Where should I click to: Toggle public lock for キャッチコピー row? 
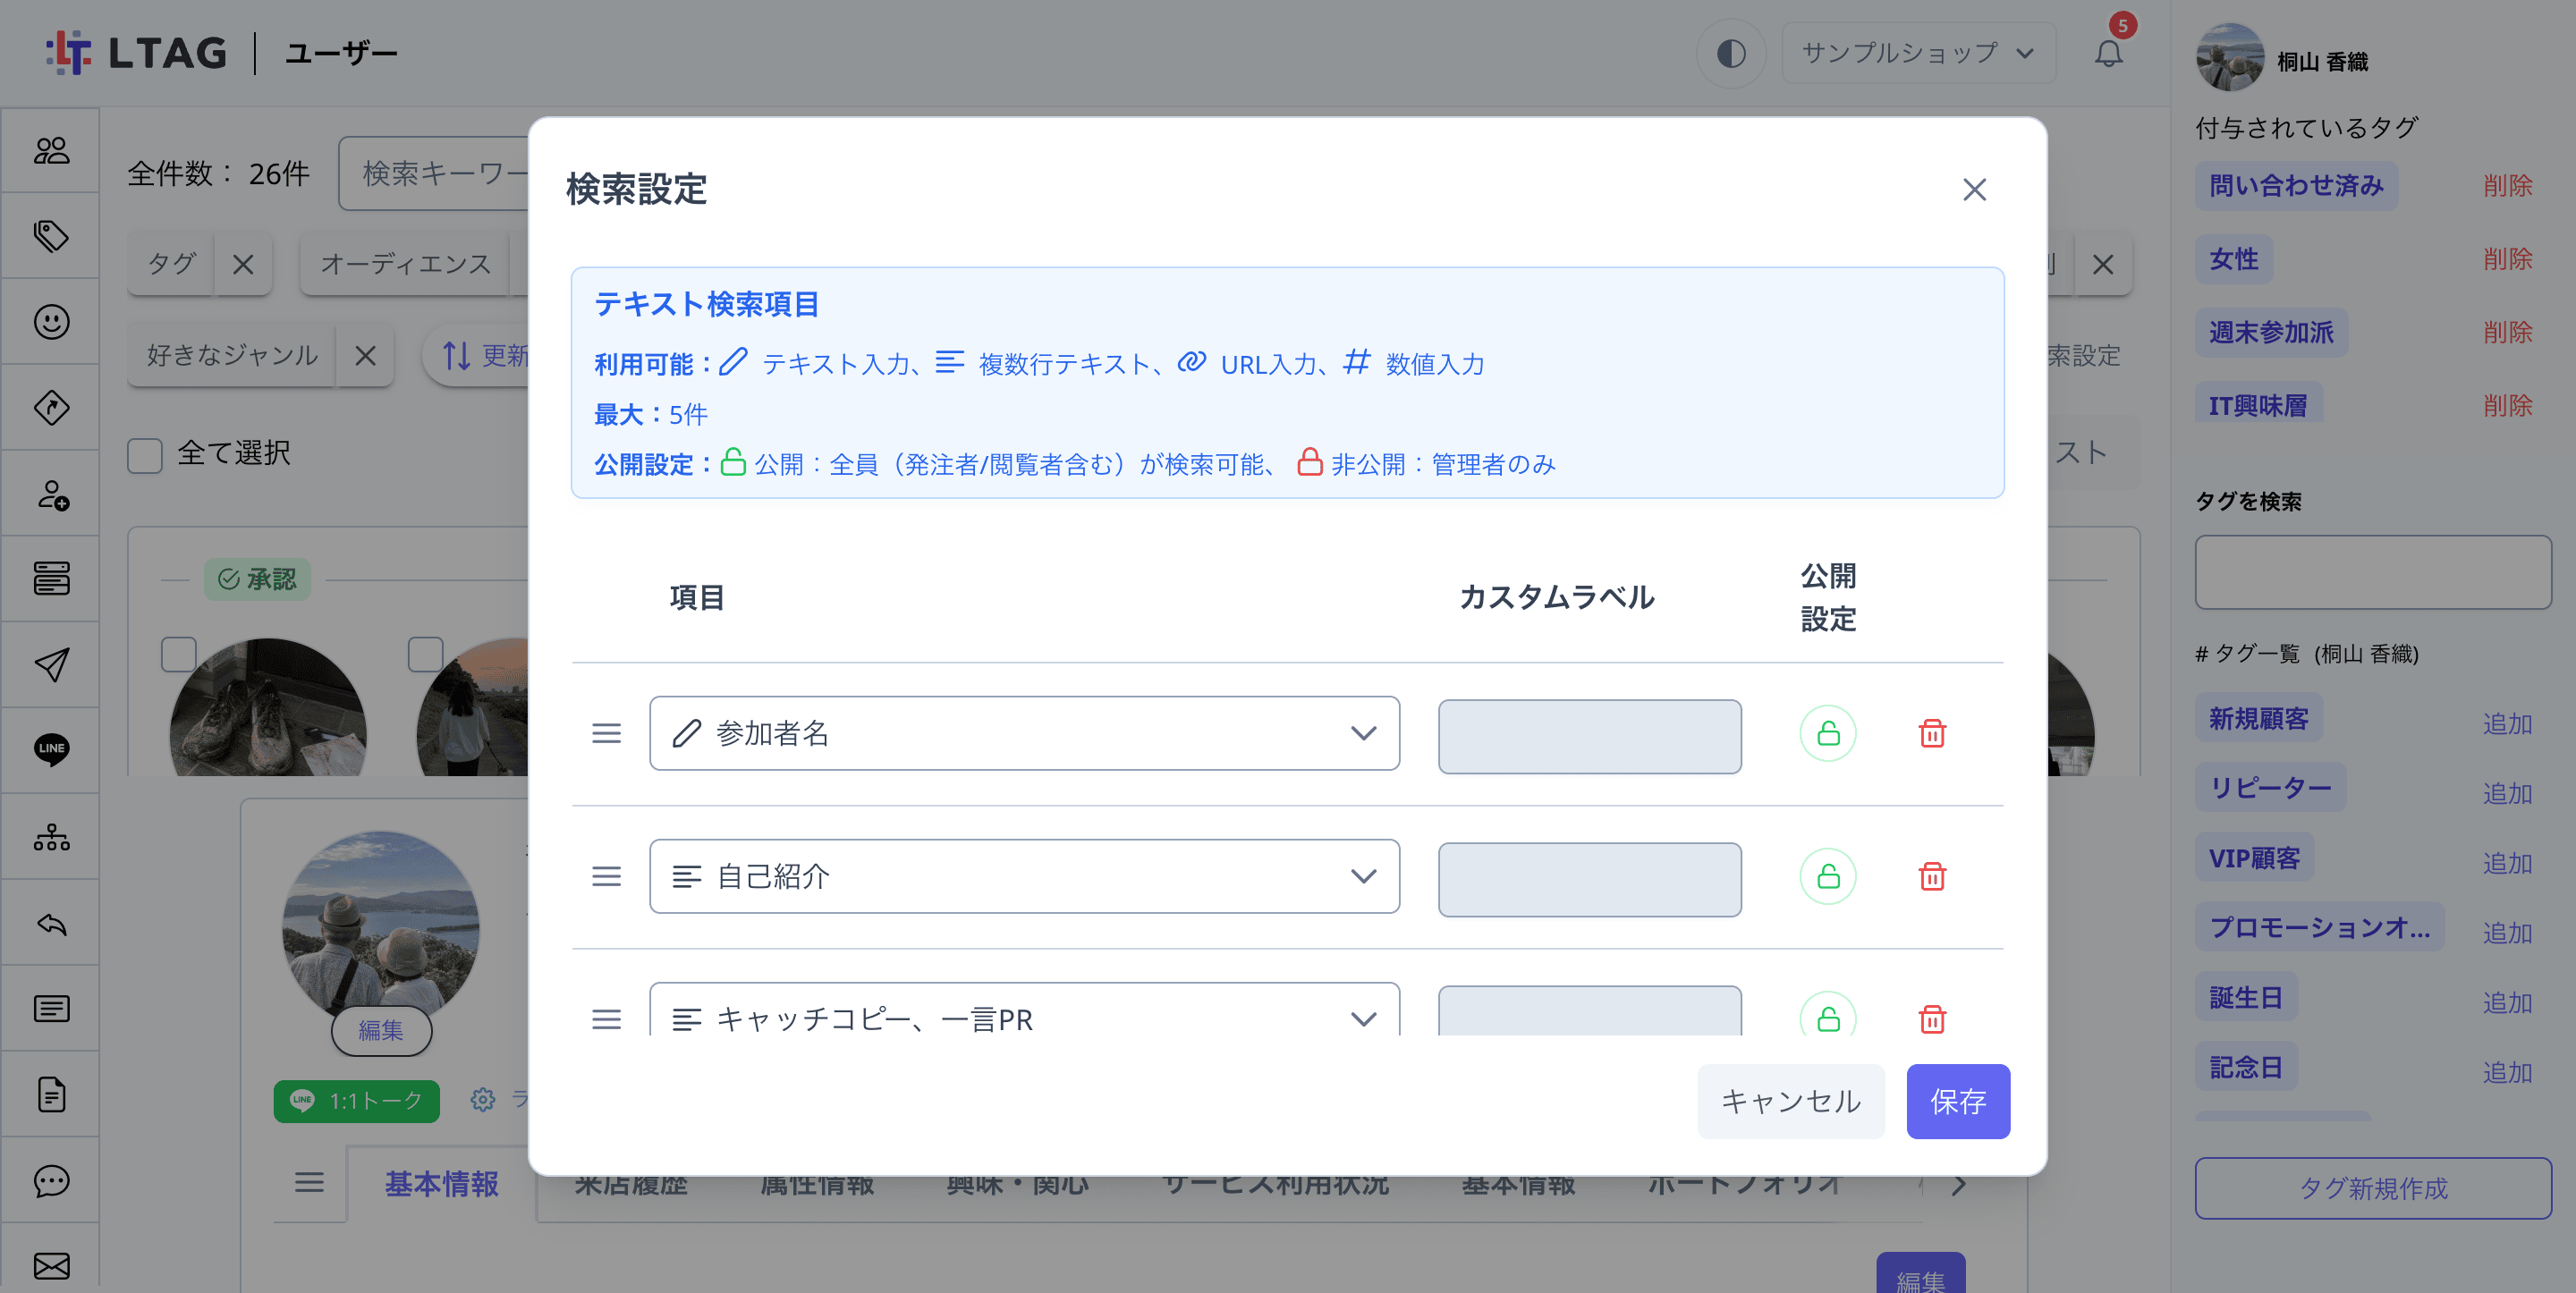point(1828,1016)
